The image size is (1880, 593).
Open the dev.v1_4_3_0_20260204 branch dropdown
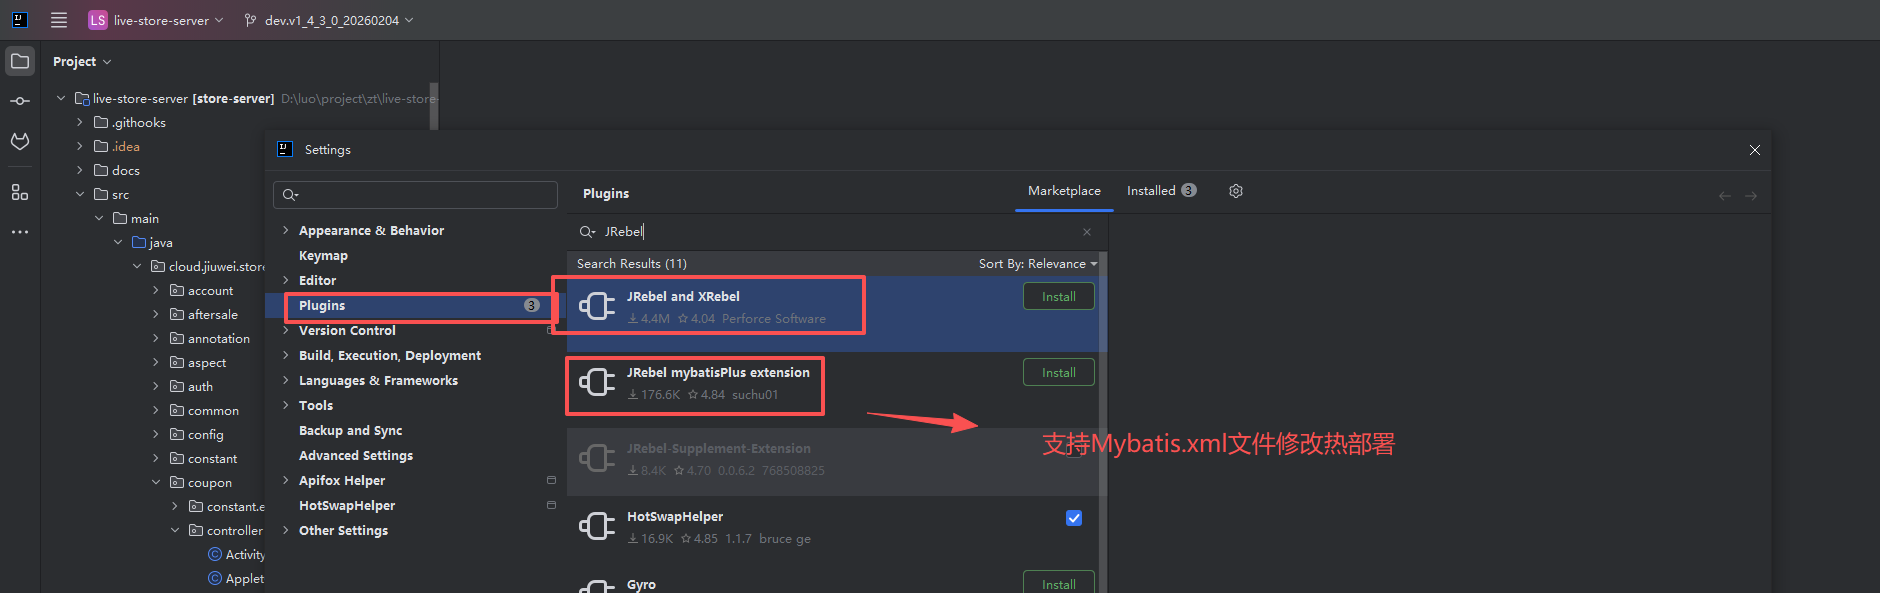click(339, 20)
